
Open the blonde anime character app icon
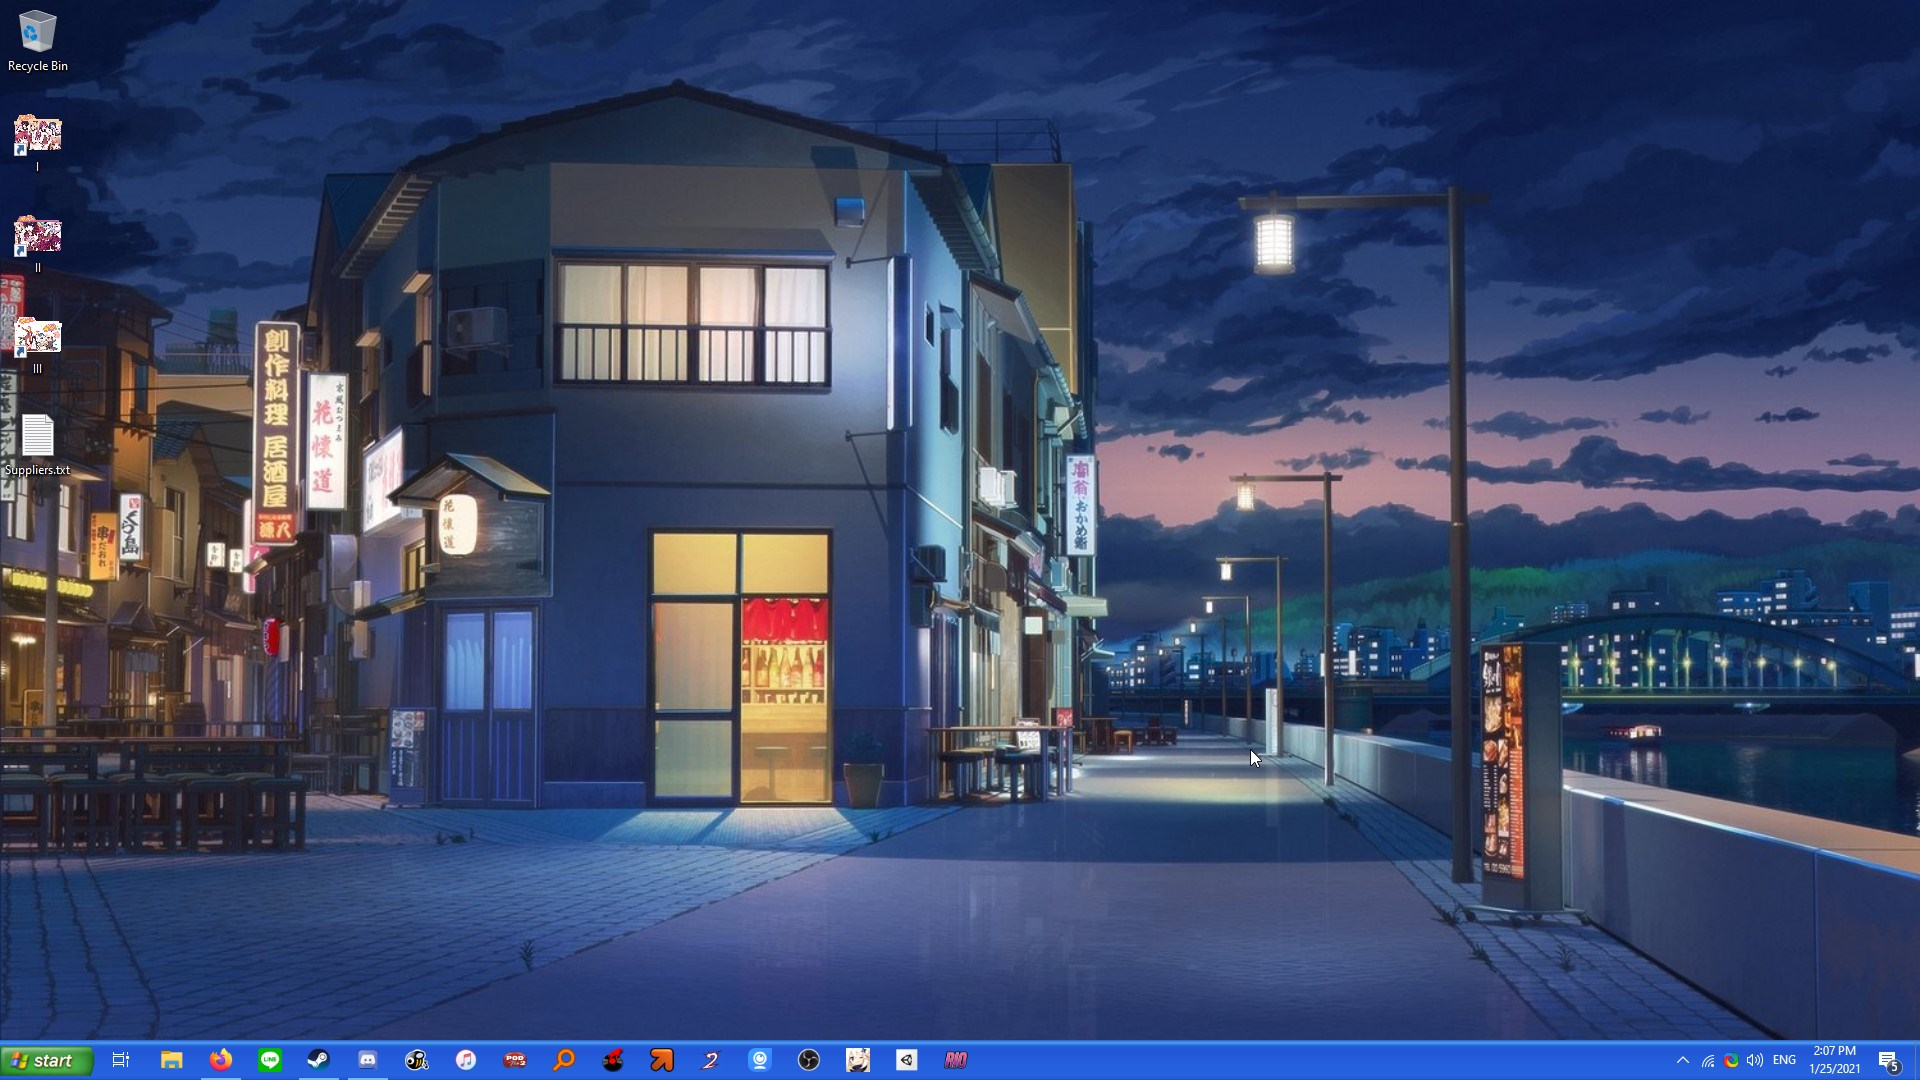(858, 1060)
